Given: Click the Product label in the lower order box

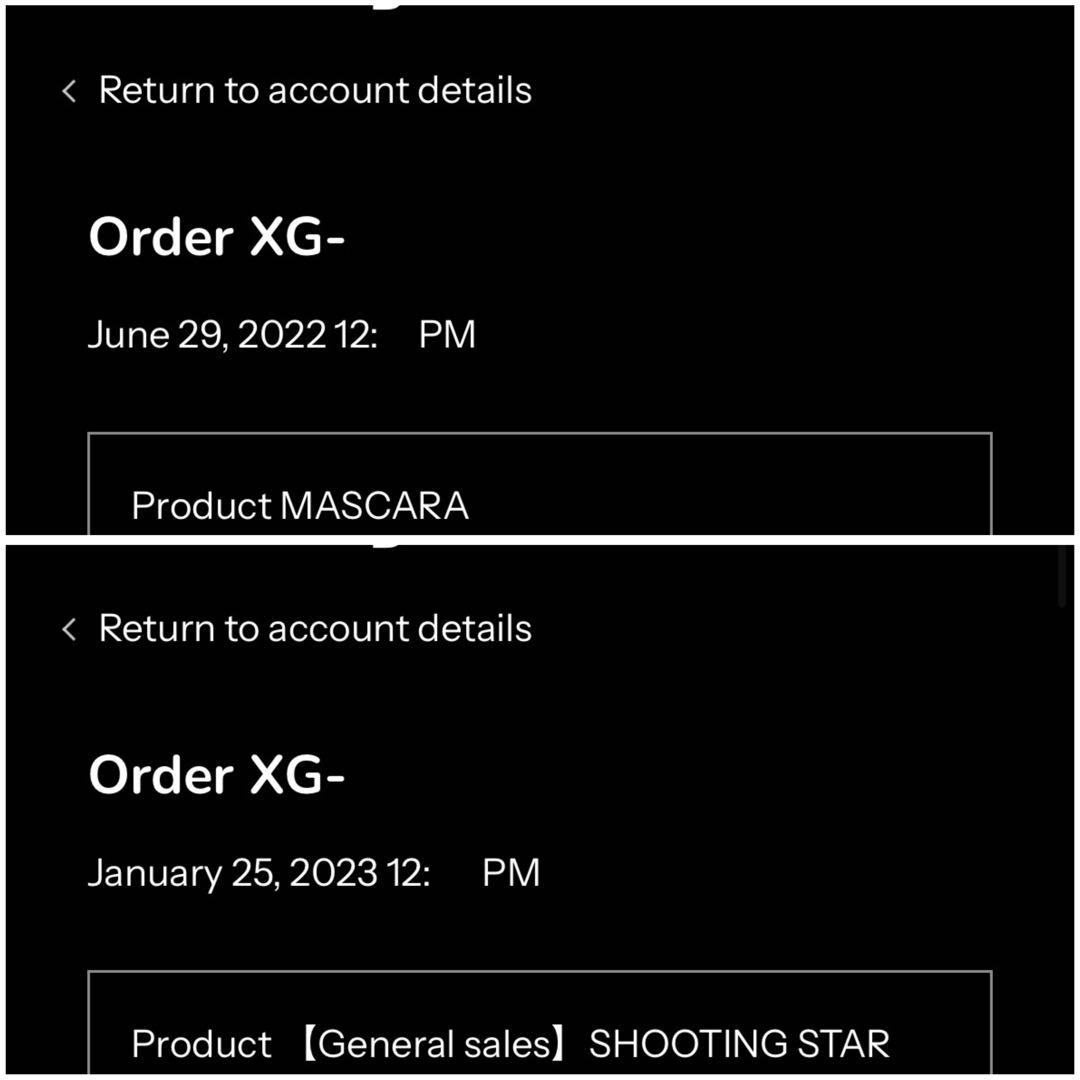Looking at the screenshot, I should pos(200,1043).
